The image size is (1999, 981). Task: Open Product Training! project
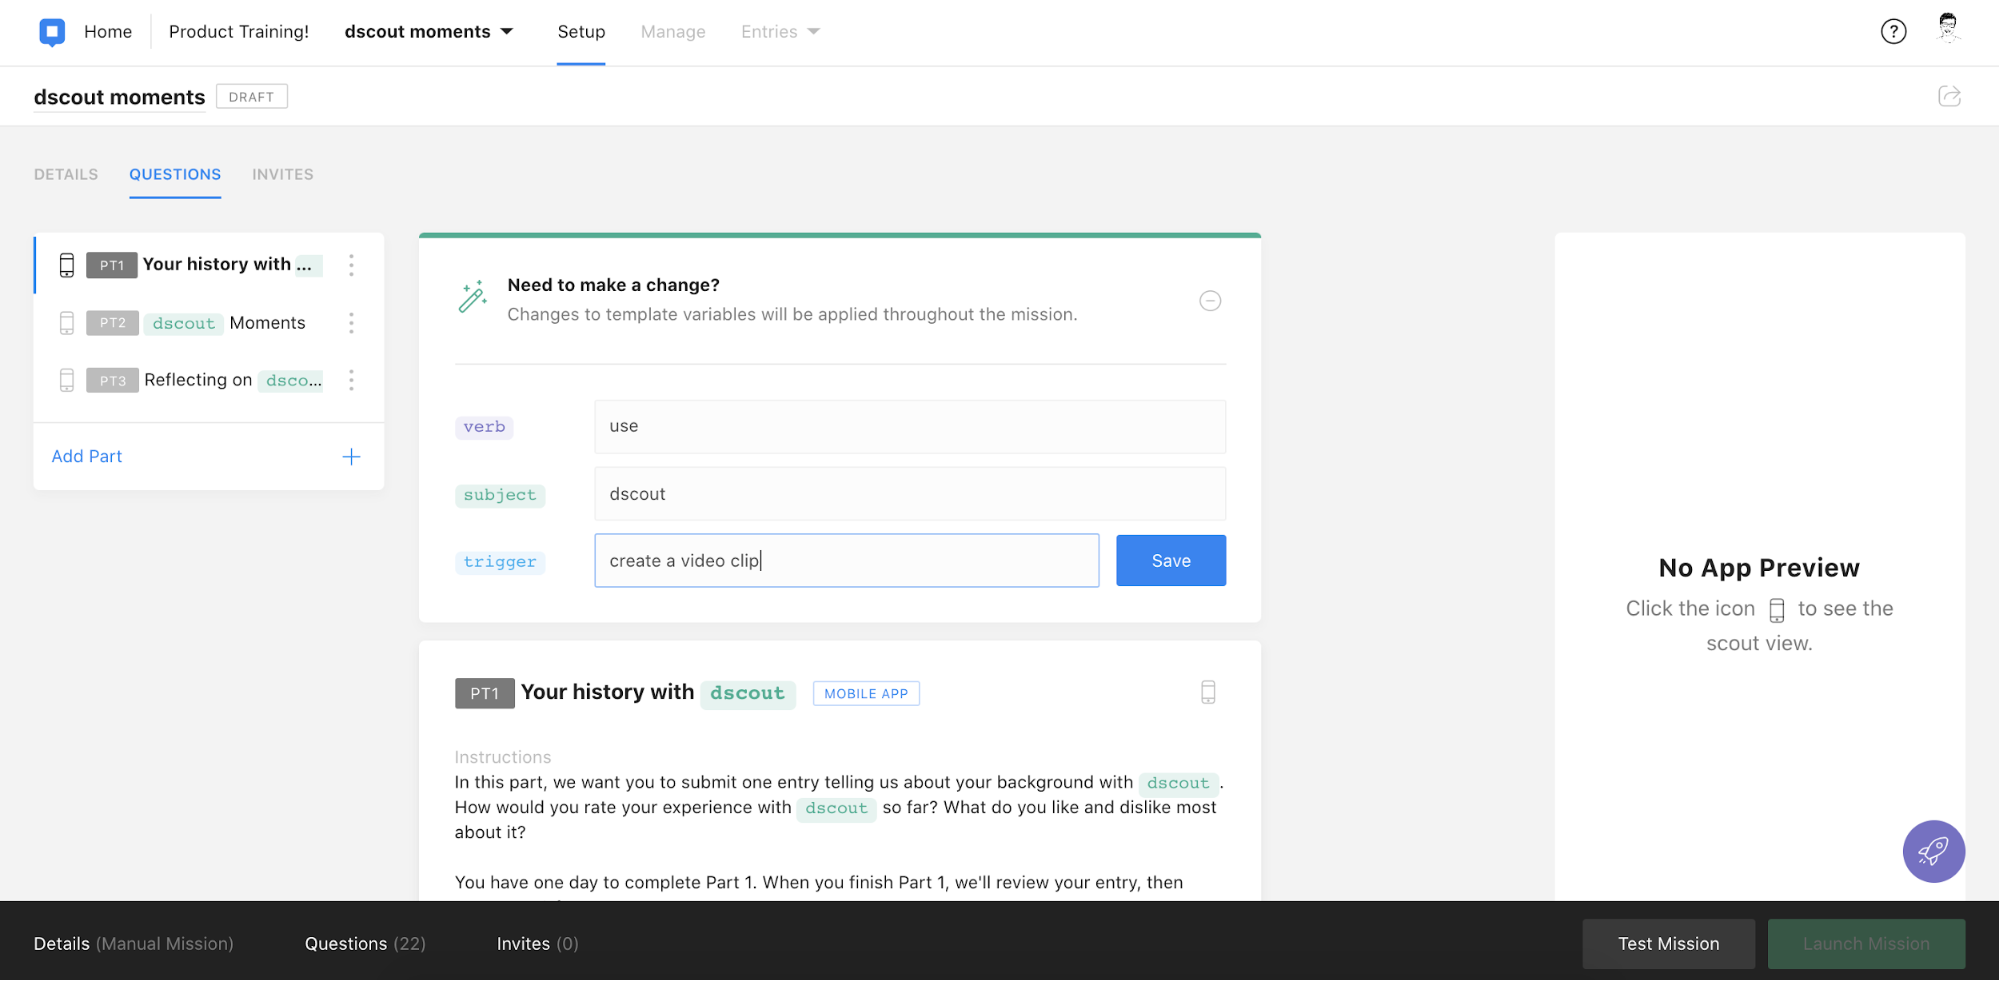(x=239, y=32)
